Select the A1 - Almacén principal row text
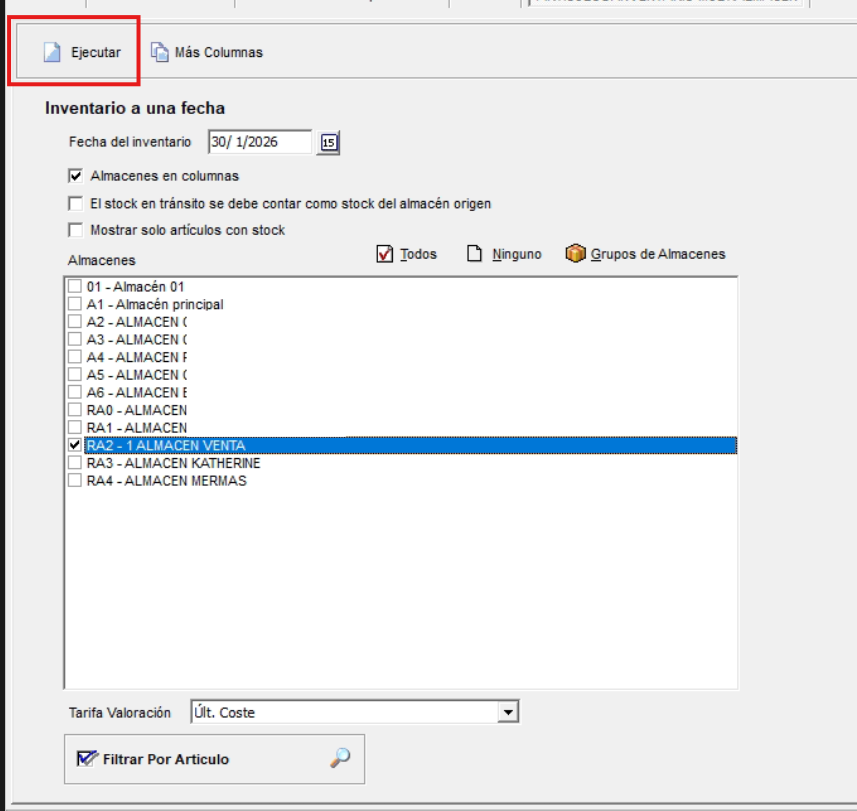Viewport: 857px width, 811px height. pyautogui.click(x=155, y=304)
